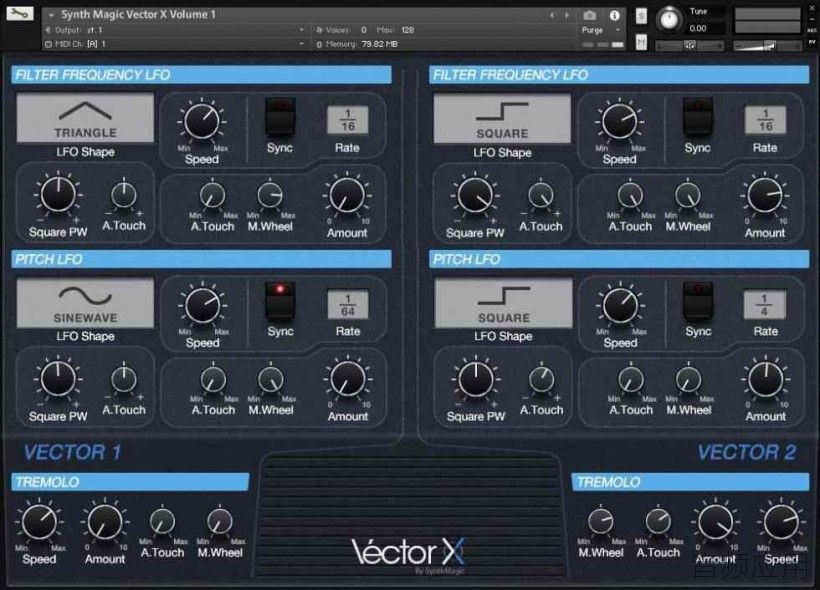Click the camera snapshot icon

pyautogui.click(x=589, y=16)
